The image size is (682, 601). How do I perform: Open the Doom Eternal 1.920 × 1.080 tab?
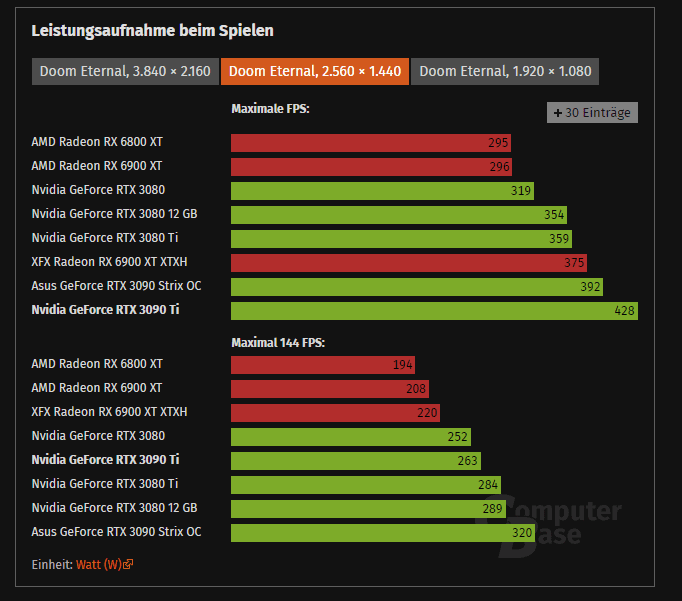505,71
